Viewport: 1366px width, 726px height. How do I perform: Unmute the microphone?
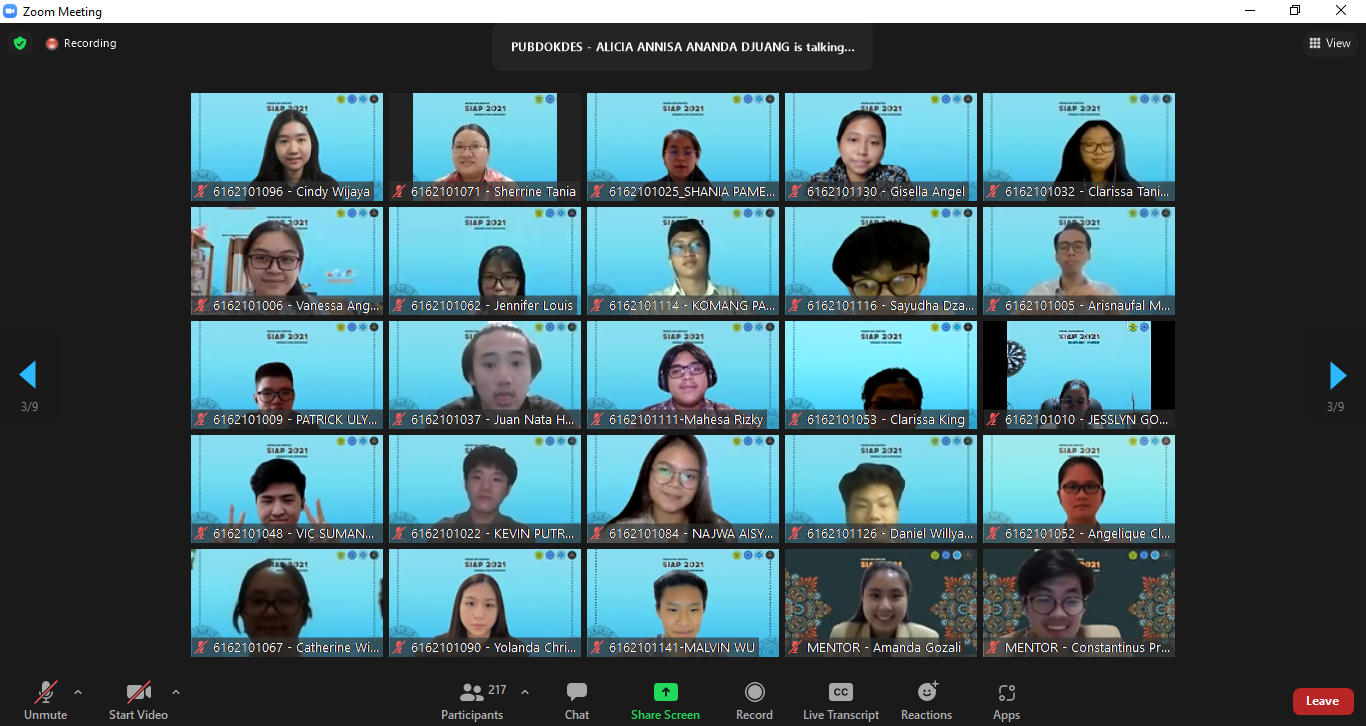tap(45, 700)
